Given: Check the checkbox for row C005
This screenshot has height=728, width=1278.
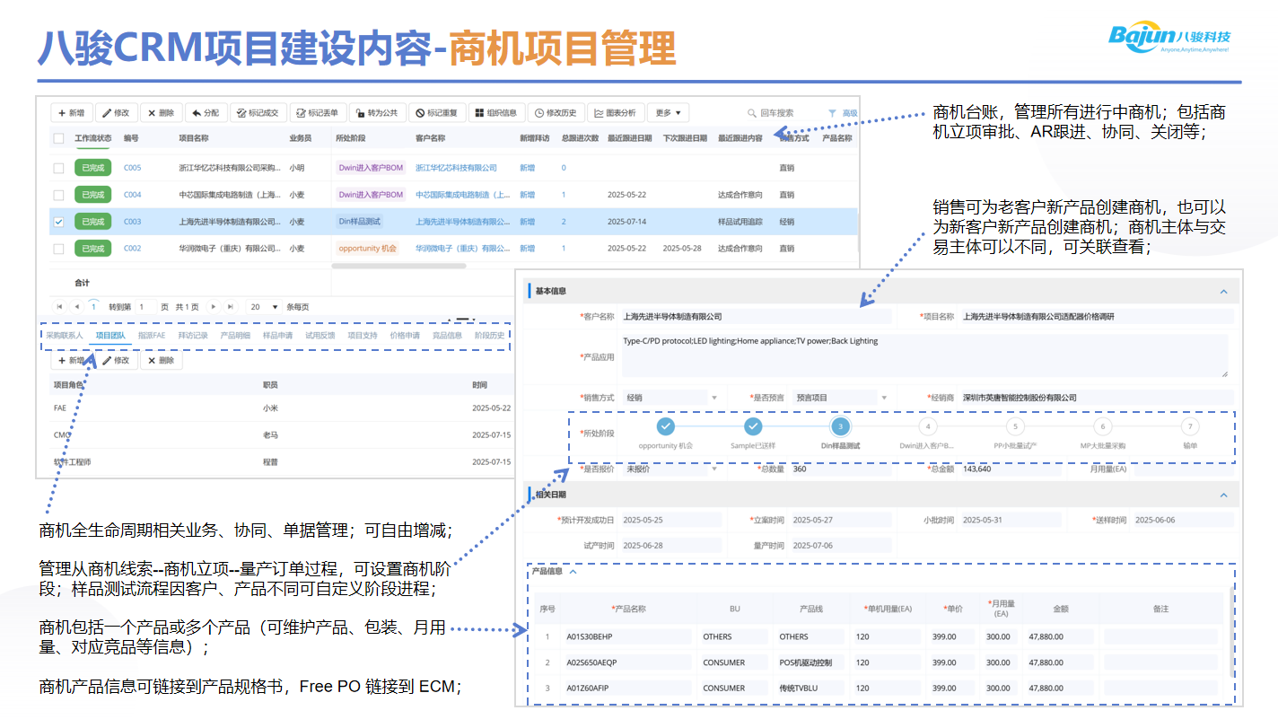Looking at the screenshot, I should click(x=58, y=168).
